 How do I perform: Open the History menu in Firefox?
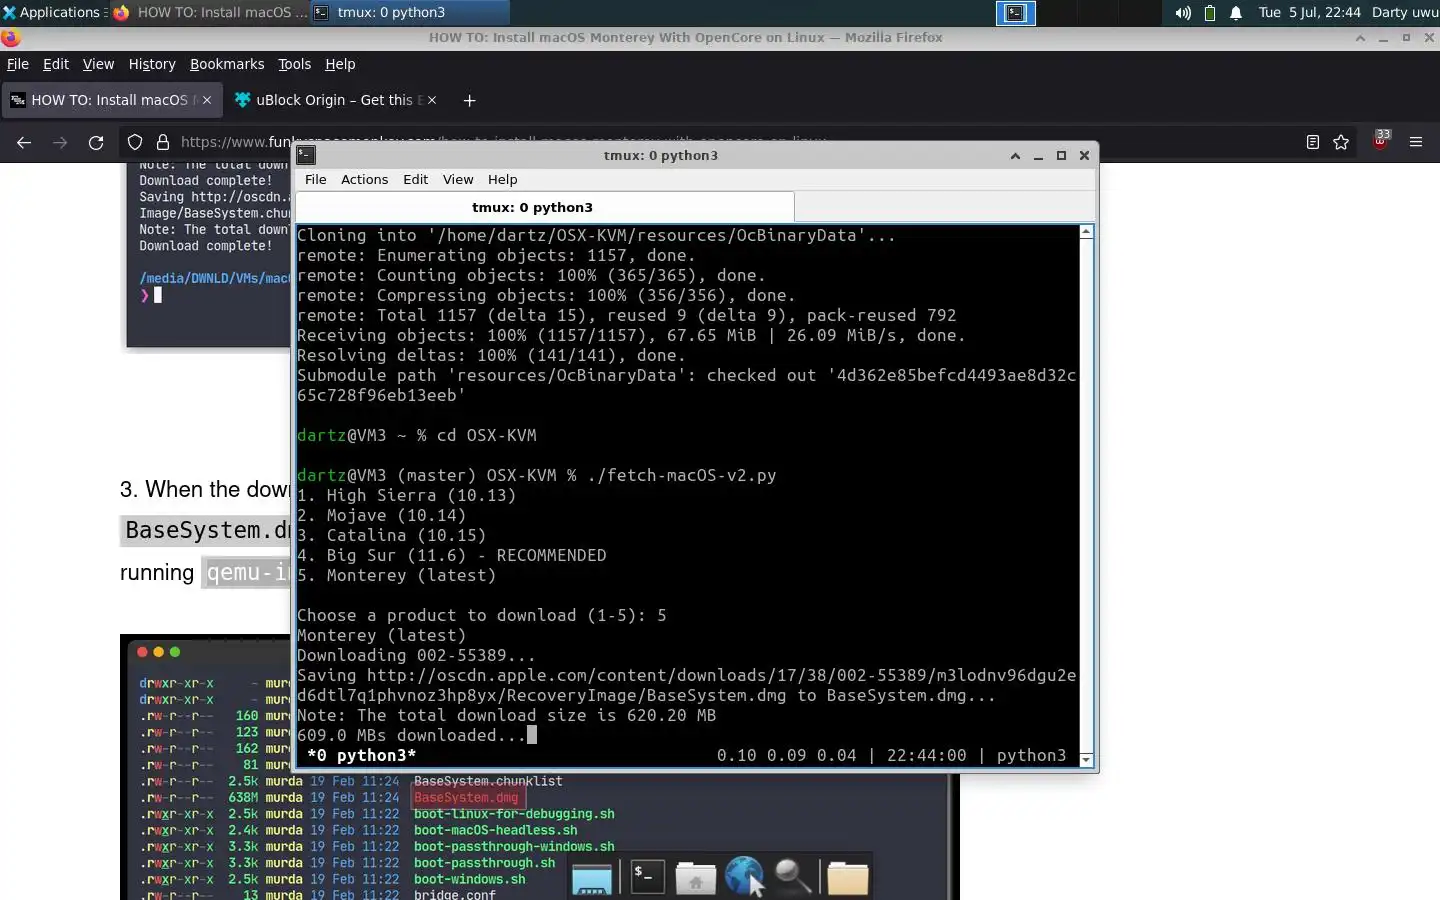pyautogui.click(x=152, y=64)
